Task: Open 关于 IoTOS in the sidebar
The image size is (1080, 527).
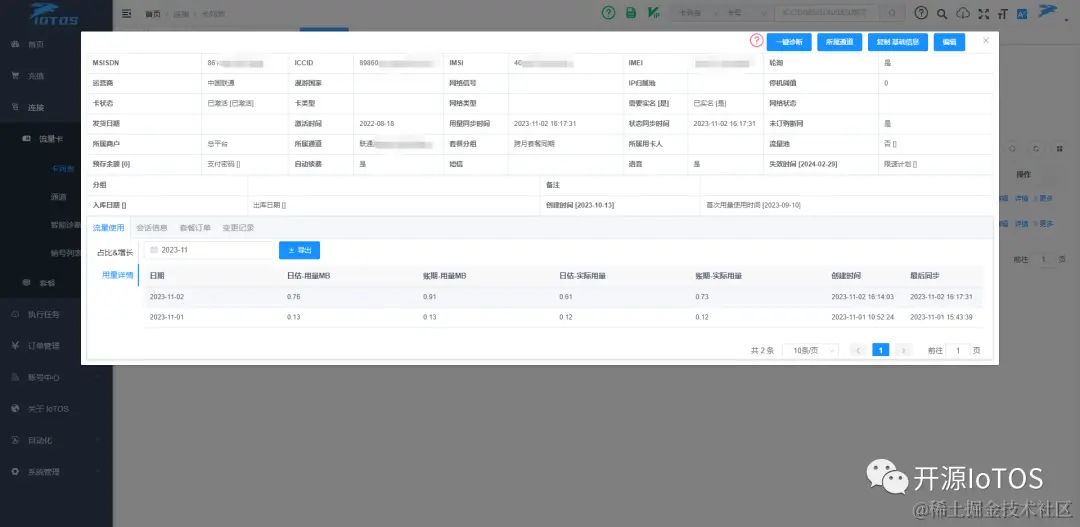Action: point(48,409)
